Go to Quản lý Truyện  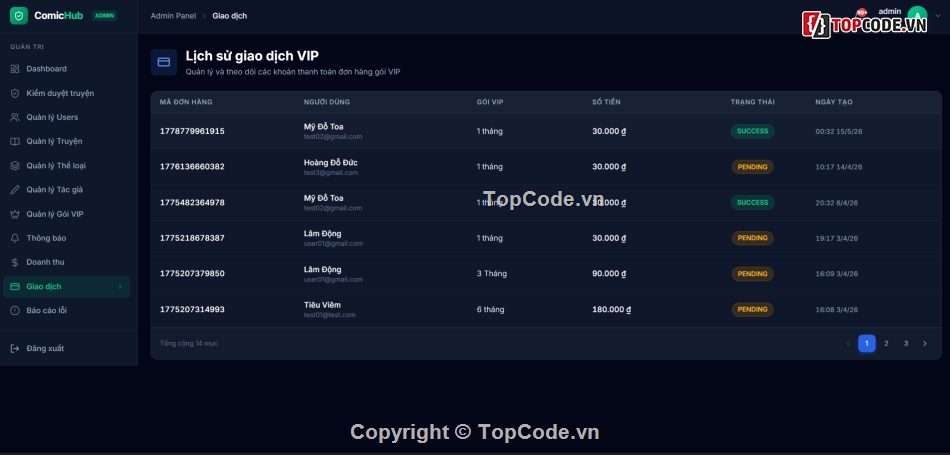(x=67, y=141)
